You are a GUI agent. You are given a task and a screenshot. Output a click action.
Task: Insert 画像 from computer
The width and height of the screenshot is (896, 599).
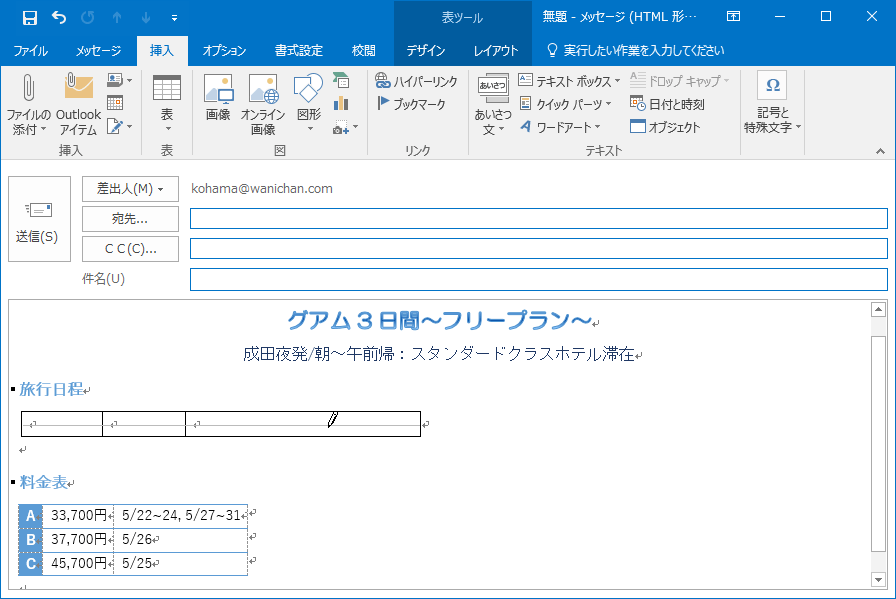(x=218, y=98)
